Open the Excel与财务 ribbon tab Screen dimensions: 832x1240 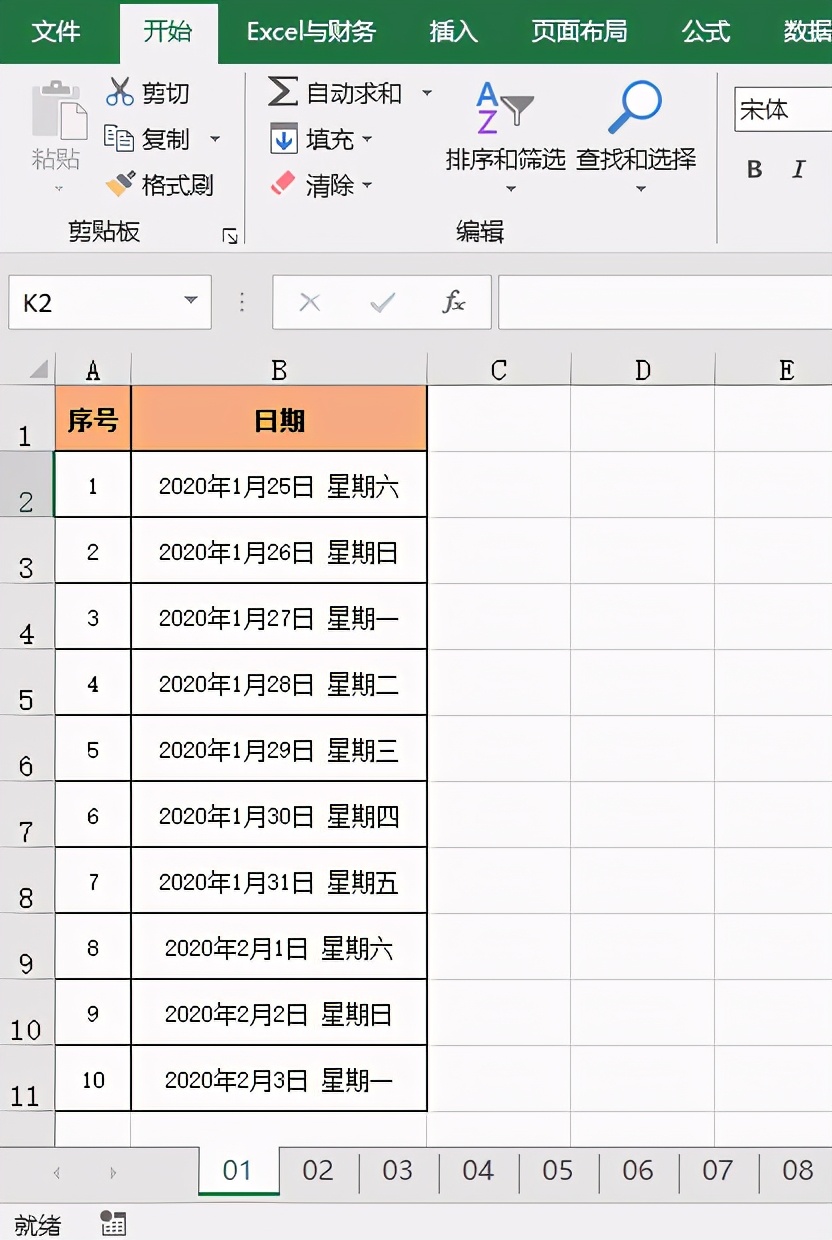tap(311, 32)
